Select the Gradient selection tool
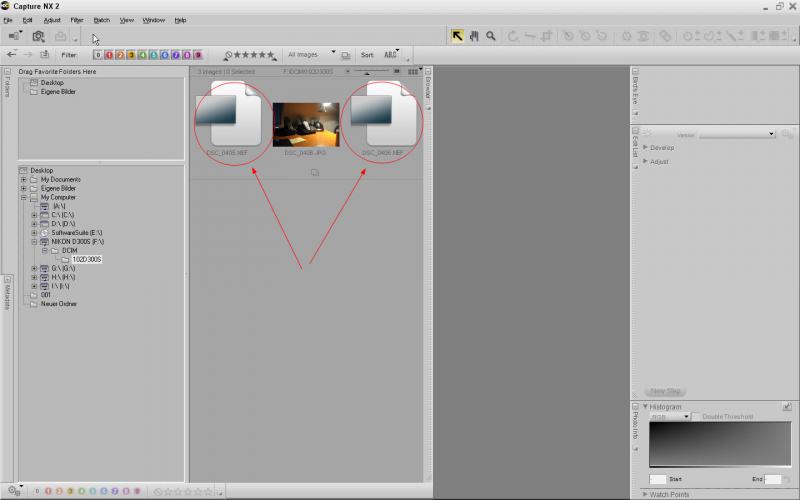The height and width of the screenshot is (500, 800). pyautogui.click(x=757, y=36)
